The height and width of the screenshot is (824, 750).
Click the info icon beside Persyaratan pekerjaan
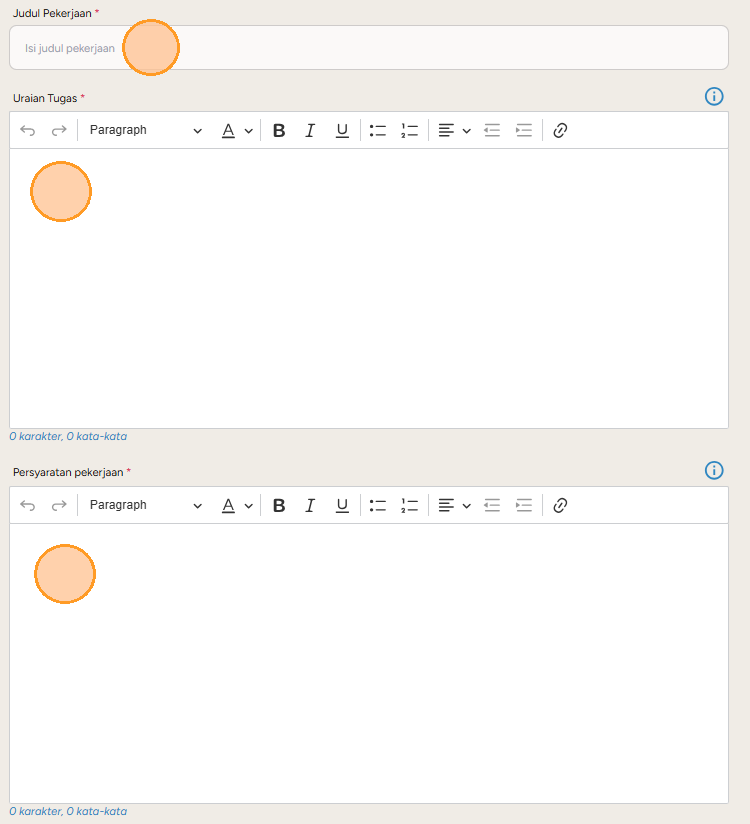coord(714,470)
